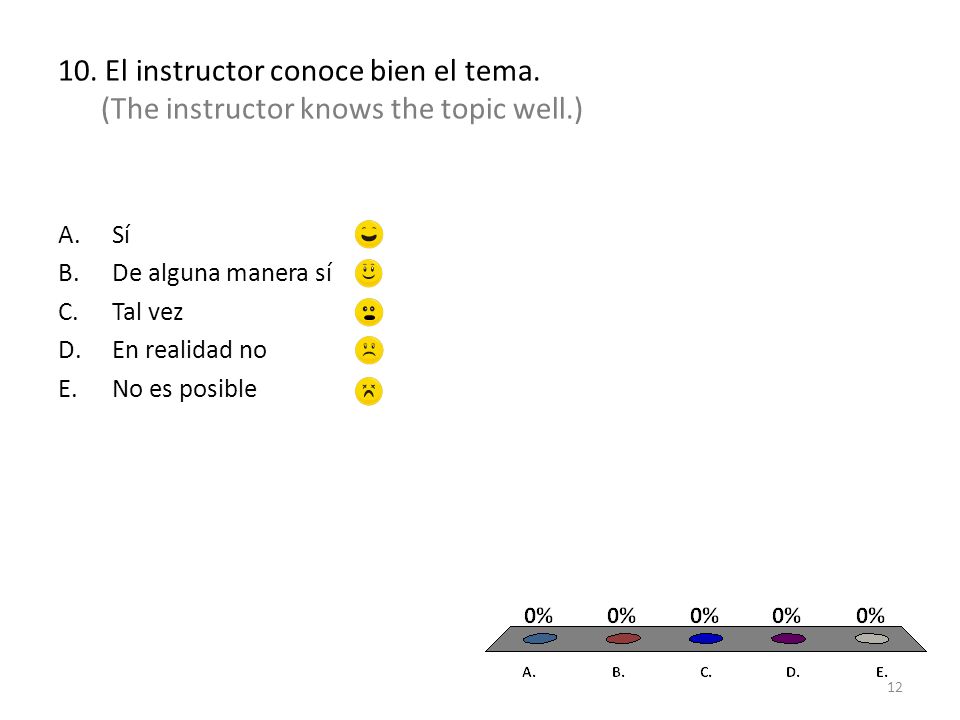
Task: Choose answer E. No es posible
Action: click(158, 389)
